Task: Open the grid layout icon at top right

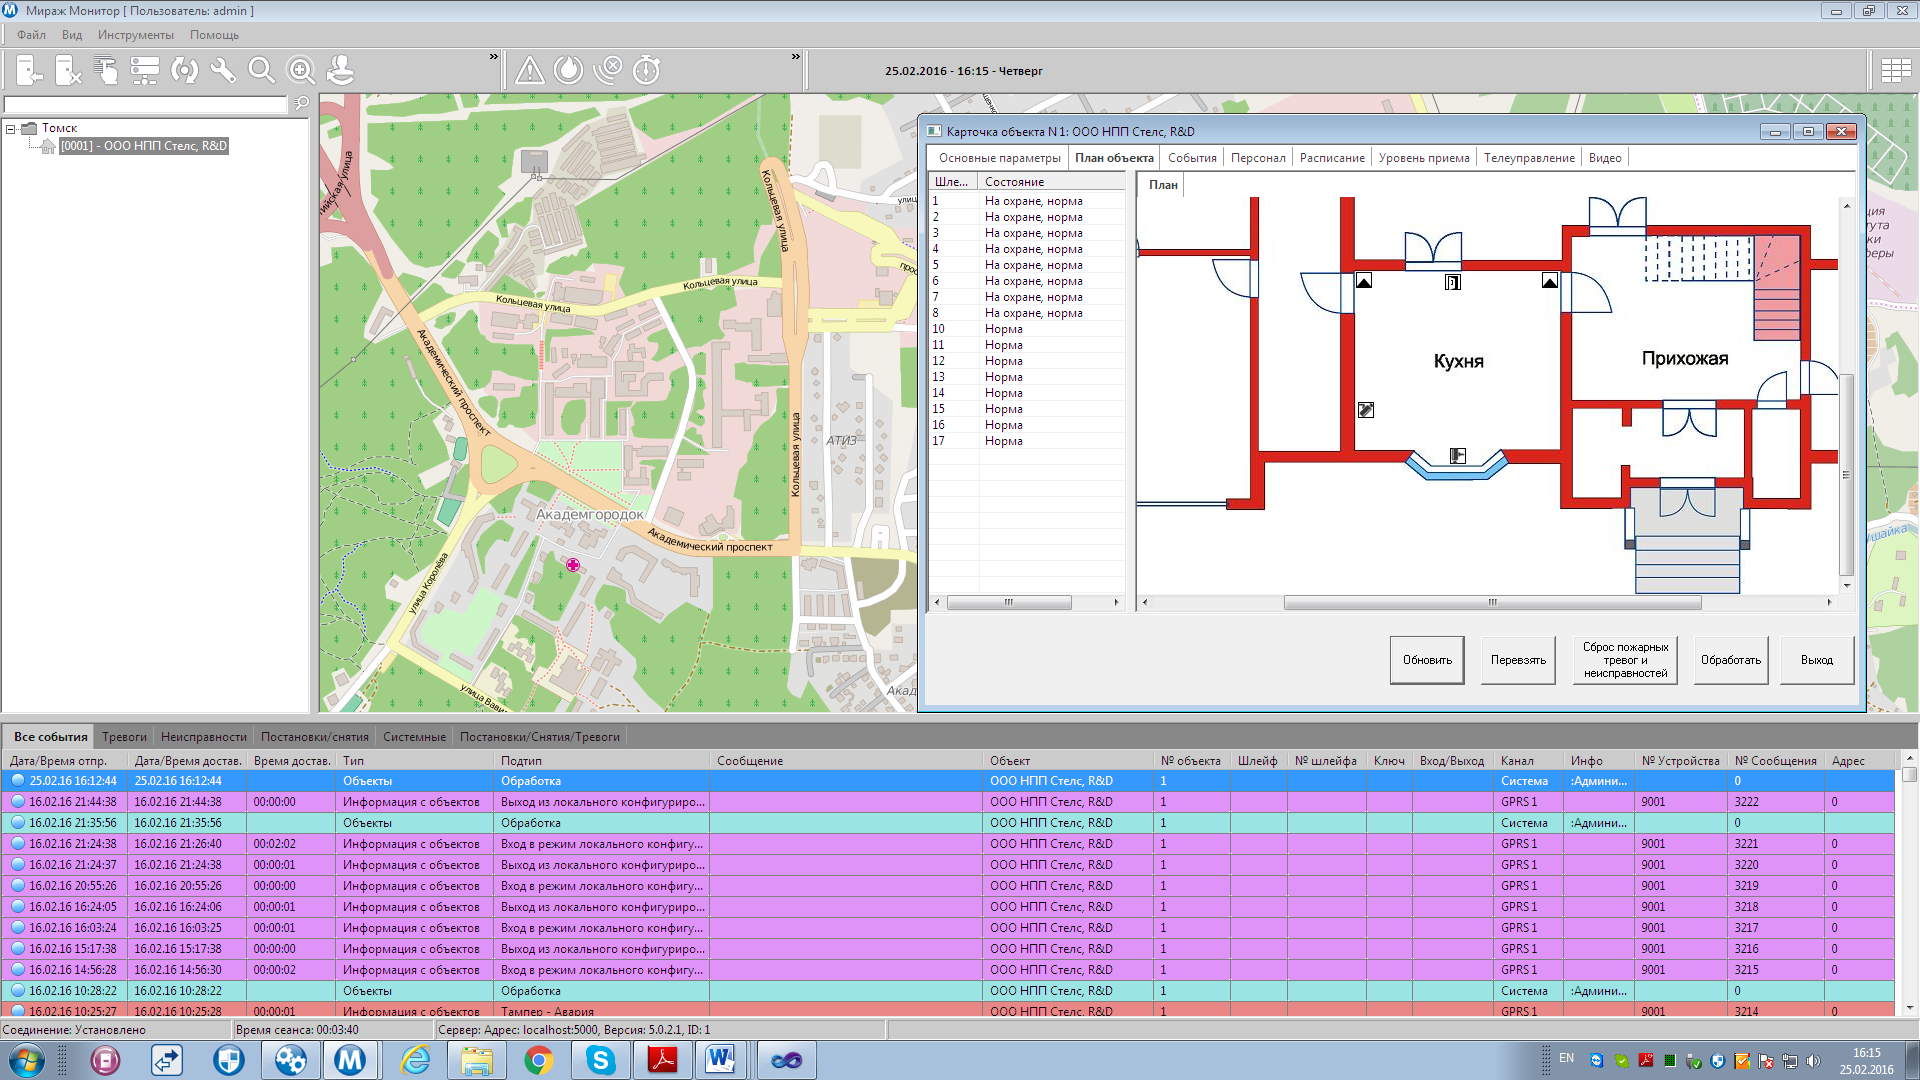Action: [1895, 70]
